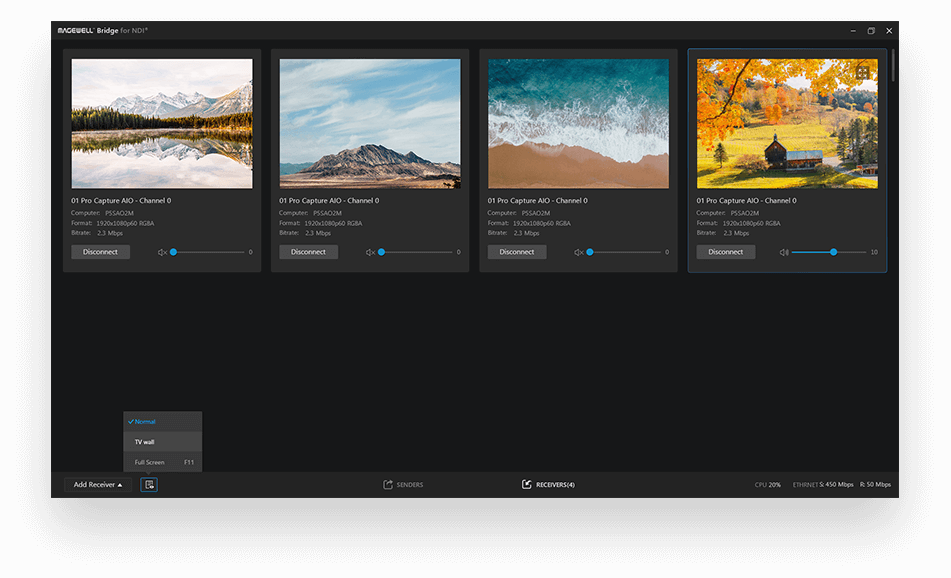Select Normal view mode in popup menu
The image size is (951, 578).
[163, 422]
